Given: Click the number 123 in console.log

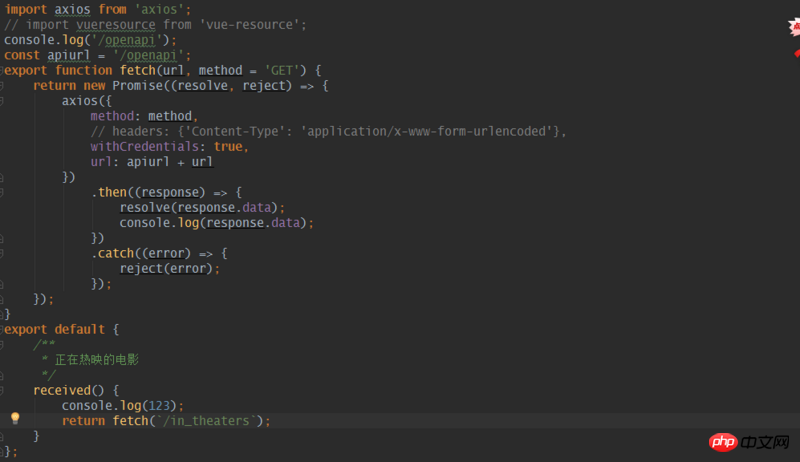Looking at the screenshot, I should [159, 406].
